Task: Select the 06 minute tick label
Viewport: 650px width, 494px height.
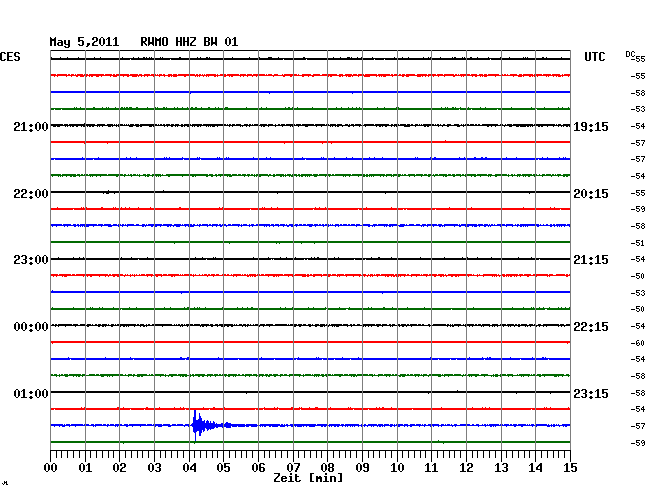Action: [258, 468]
